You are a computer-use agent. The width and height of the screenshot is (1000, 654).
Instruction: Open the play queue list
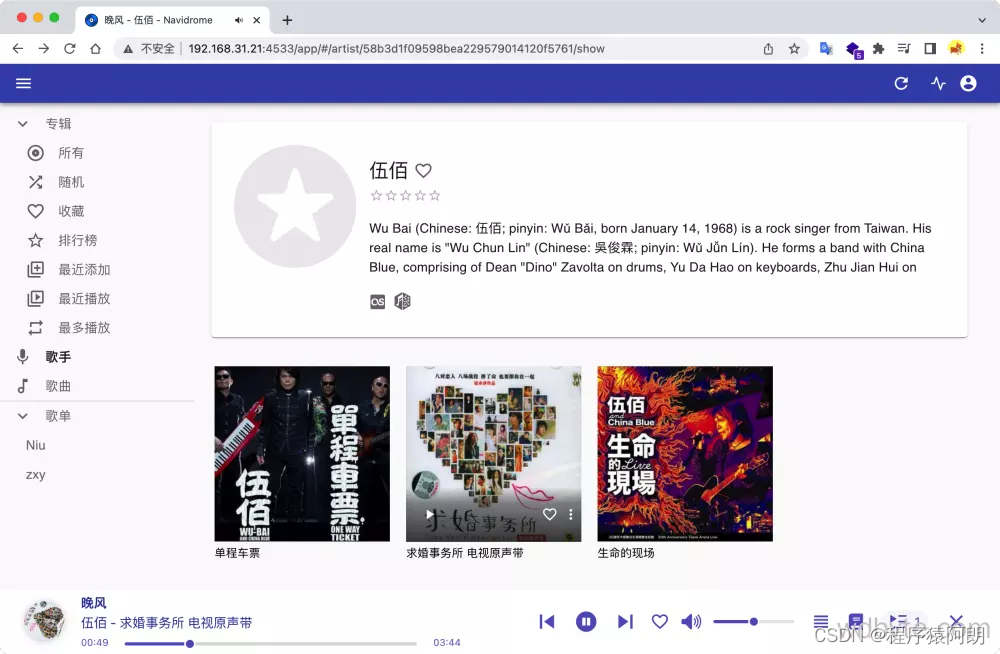click(905, 621)
